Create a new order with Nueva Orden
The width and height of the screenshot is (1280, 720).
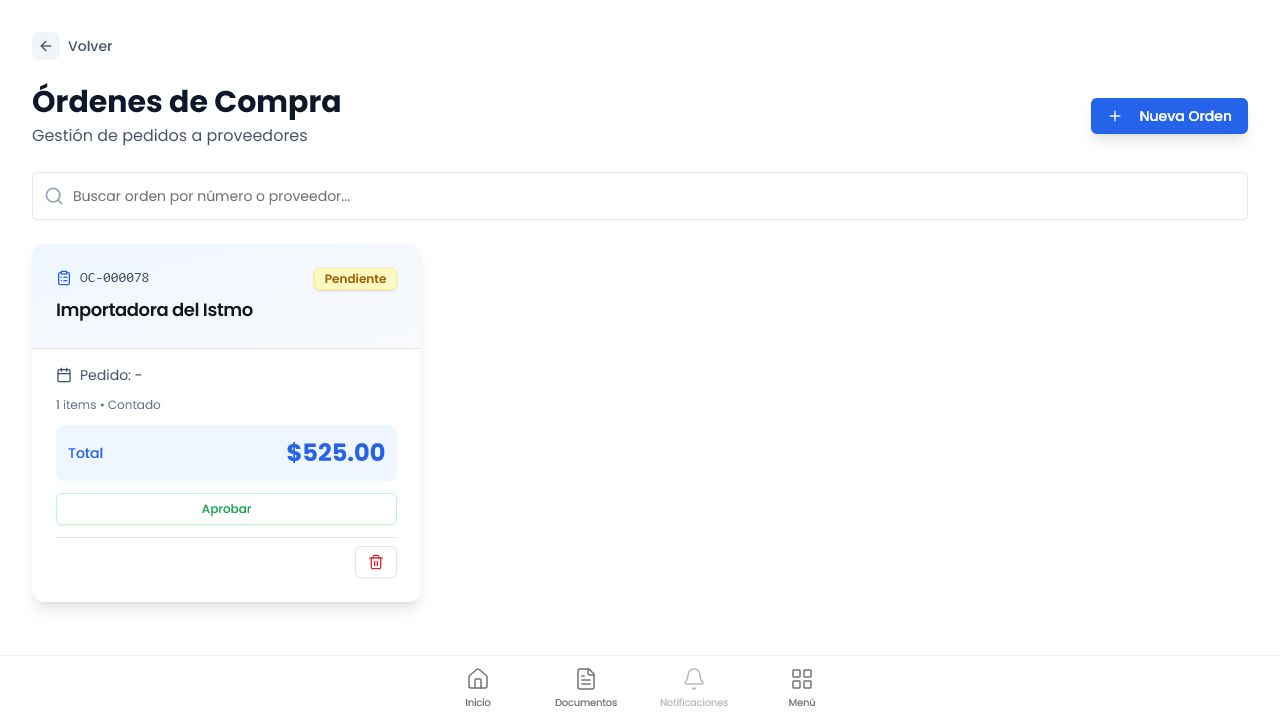pos(1169,116)
